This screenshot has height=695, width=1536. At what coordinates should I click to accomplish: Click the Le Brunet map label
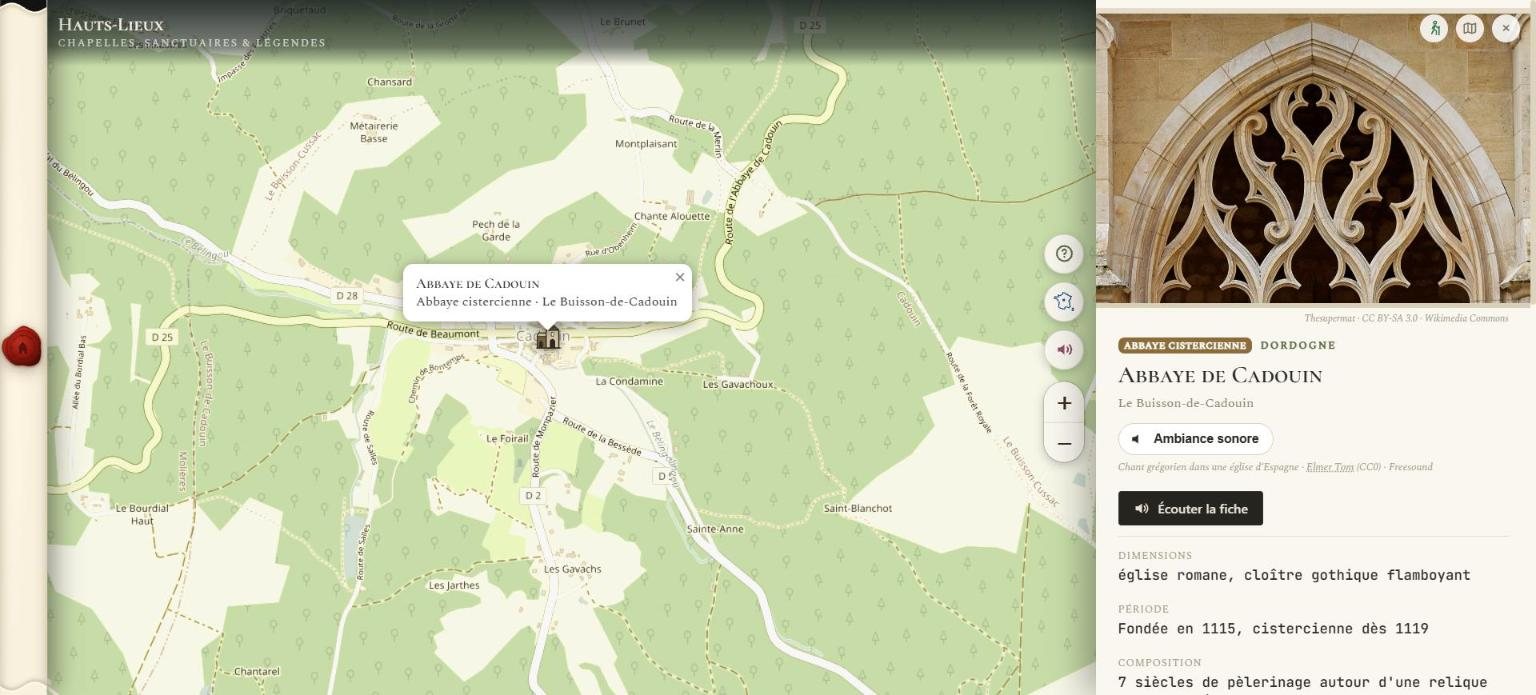click(x=622, y=21)
